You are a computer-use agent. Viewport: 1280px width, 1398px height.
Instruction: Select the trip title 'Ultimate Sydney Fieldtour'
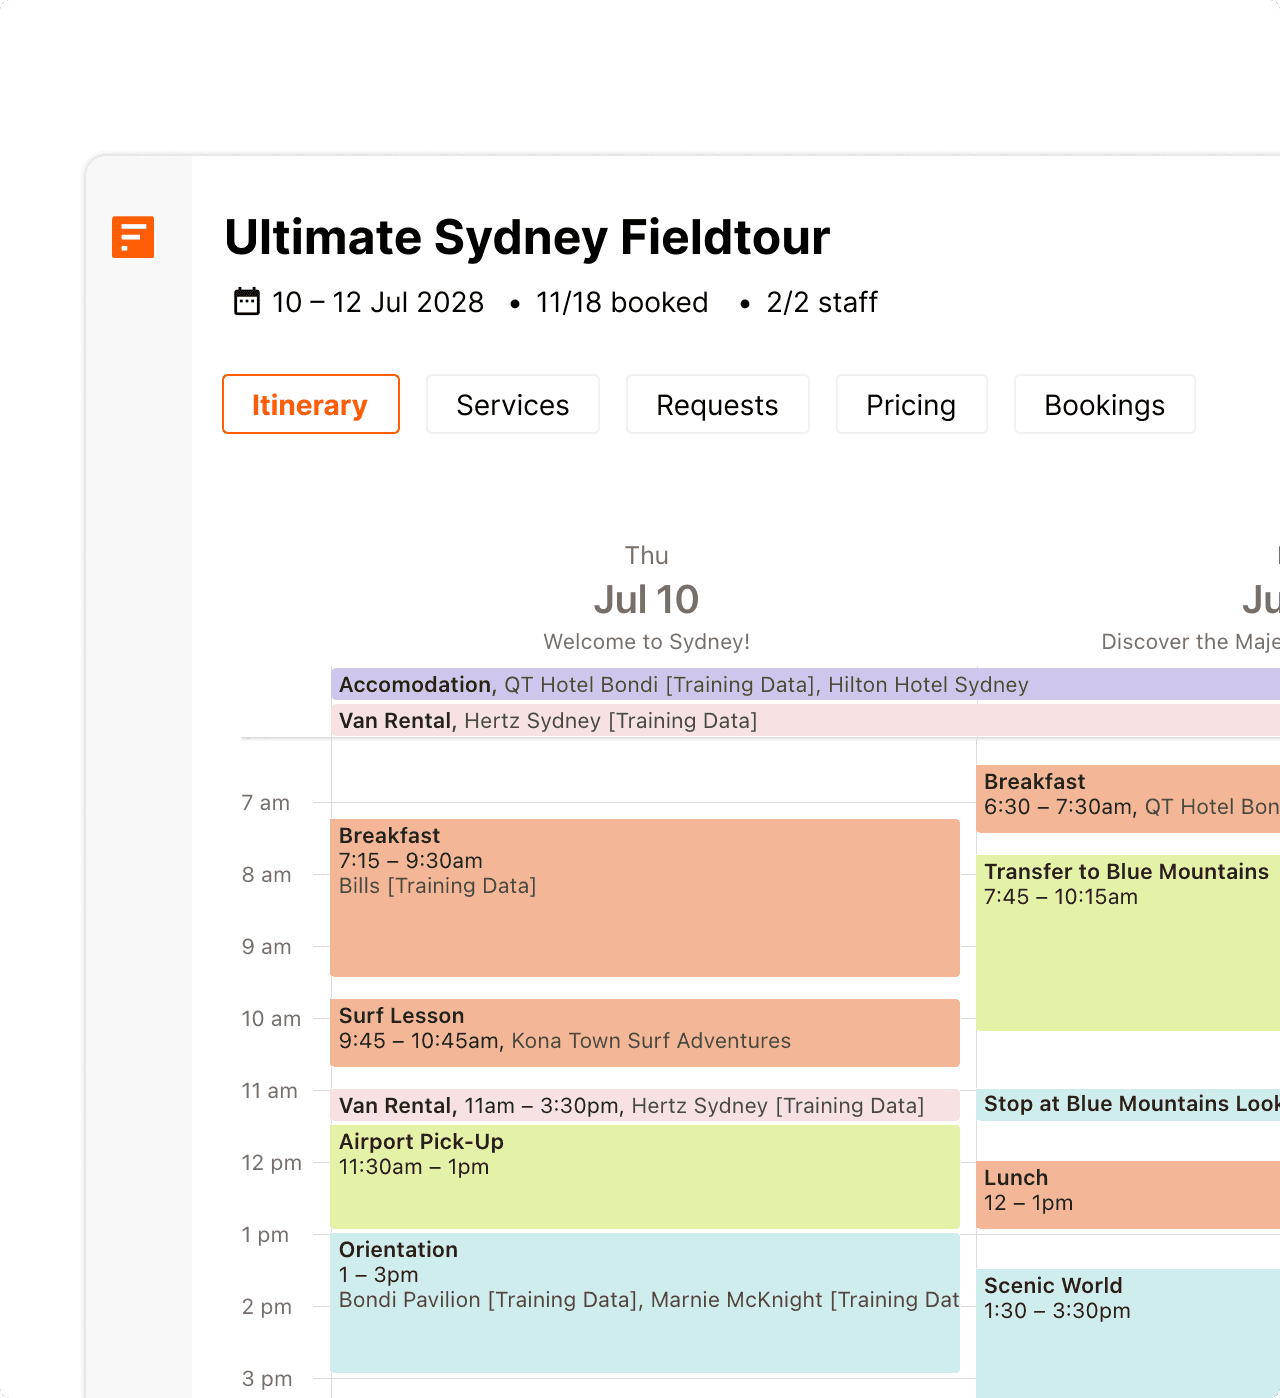pyautogui.click(x=527, y=237)
